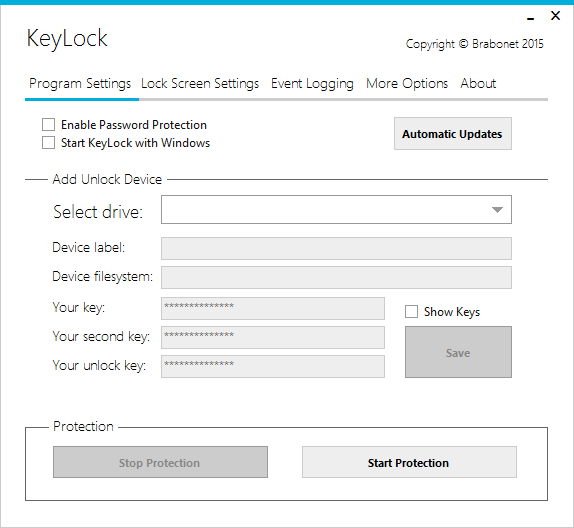This screenshot has width=574, height=528.
Task: Select the Your unlock key field
Action: [x=273, y=366]
